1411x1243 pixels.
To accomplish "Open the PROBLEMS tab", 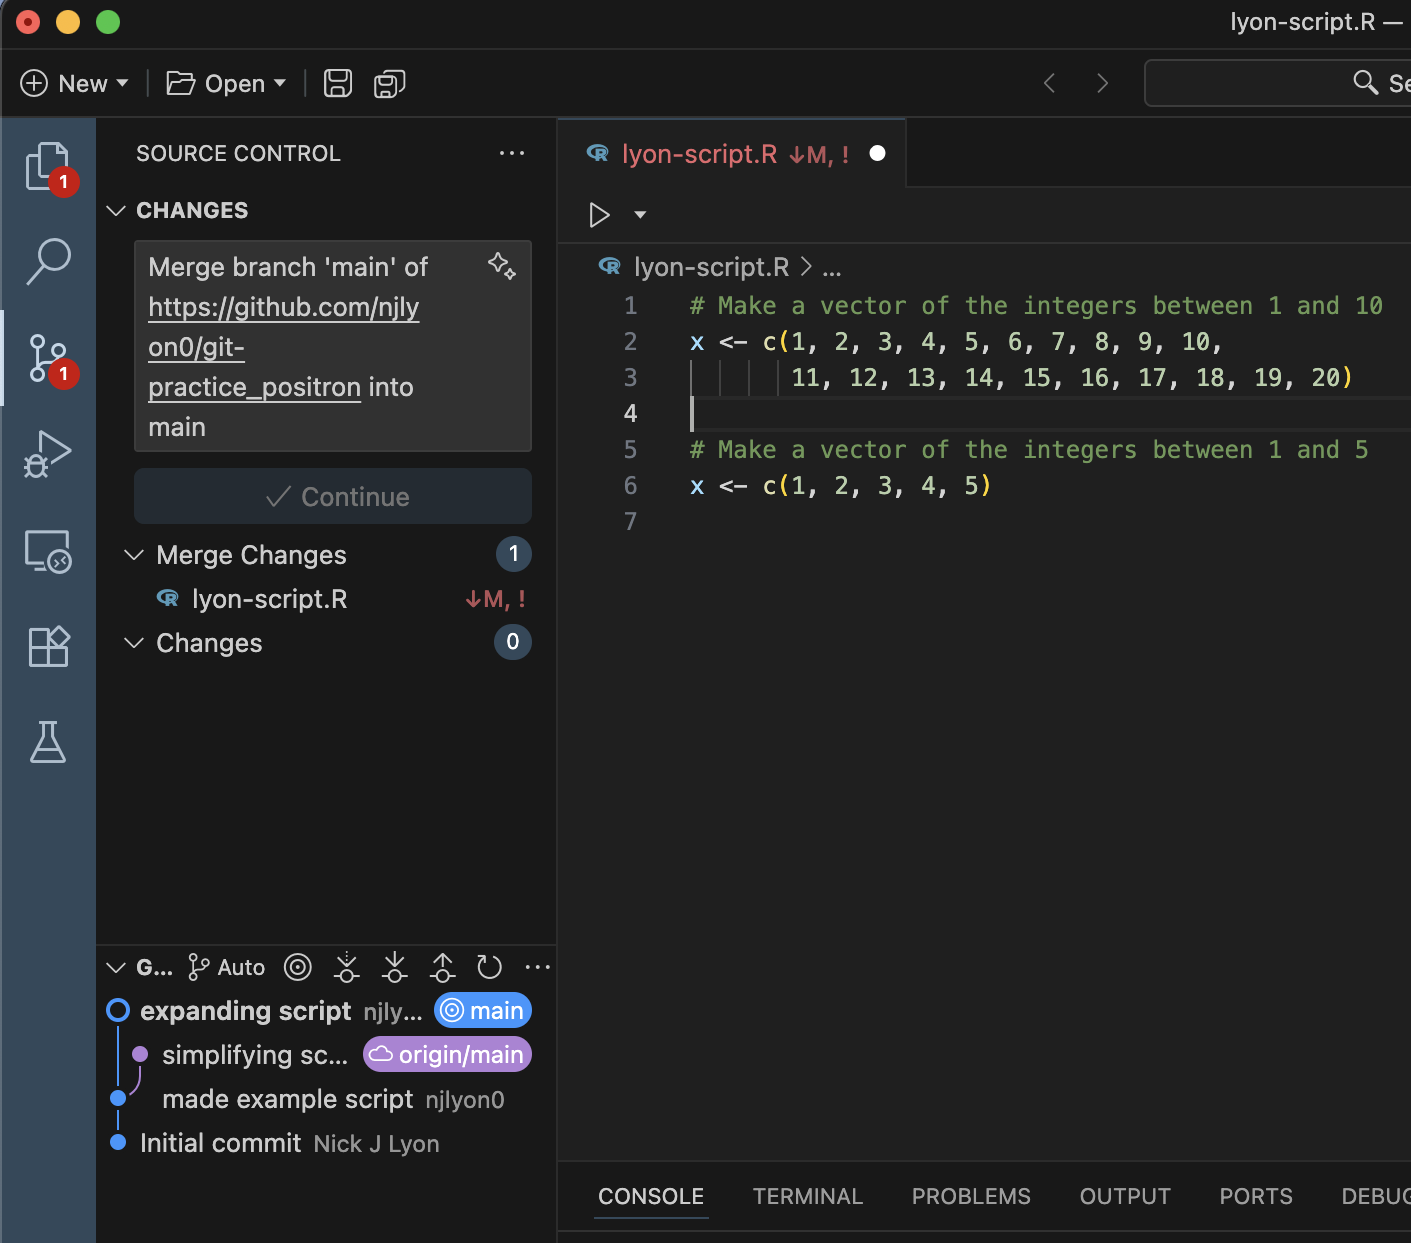I will click(970, 1196).
